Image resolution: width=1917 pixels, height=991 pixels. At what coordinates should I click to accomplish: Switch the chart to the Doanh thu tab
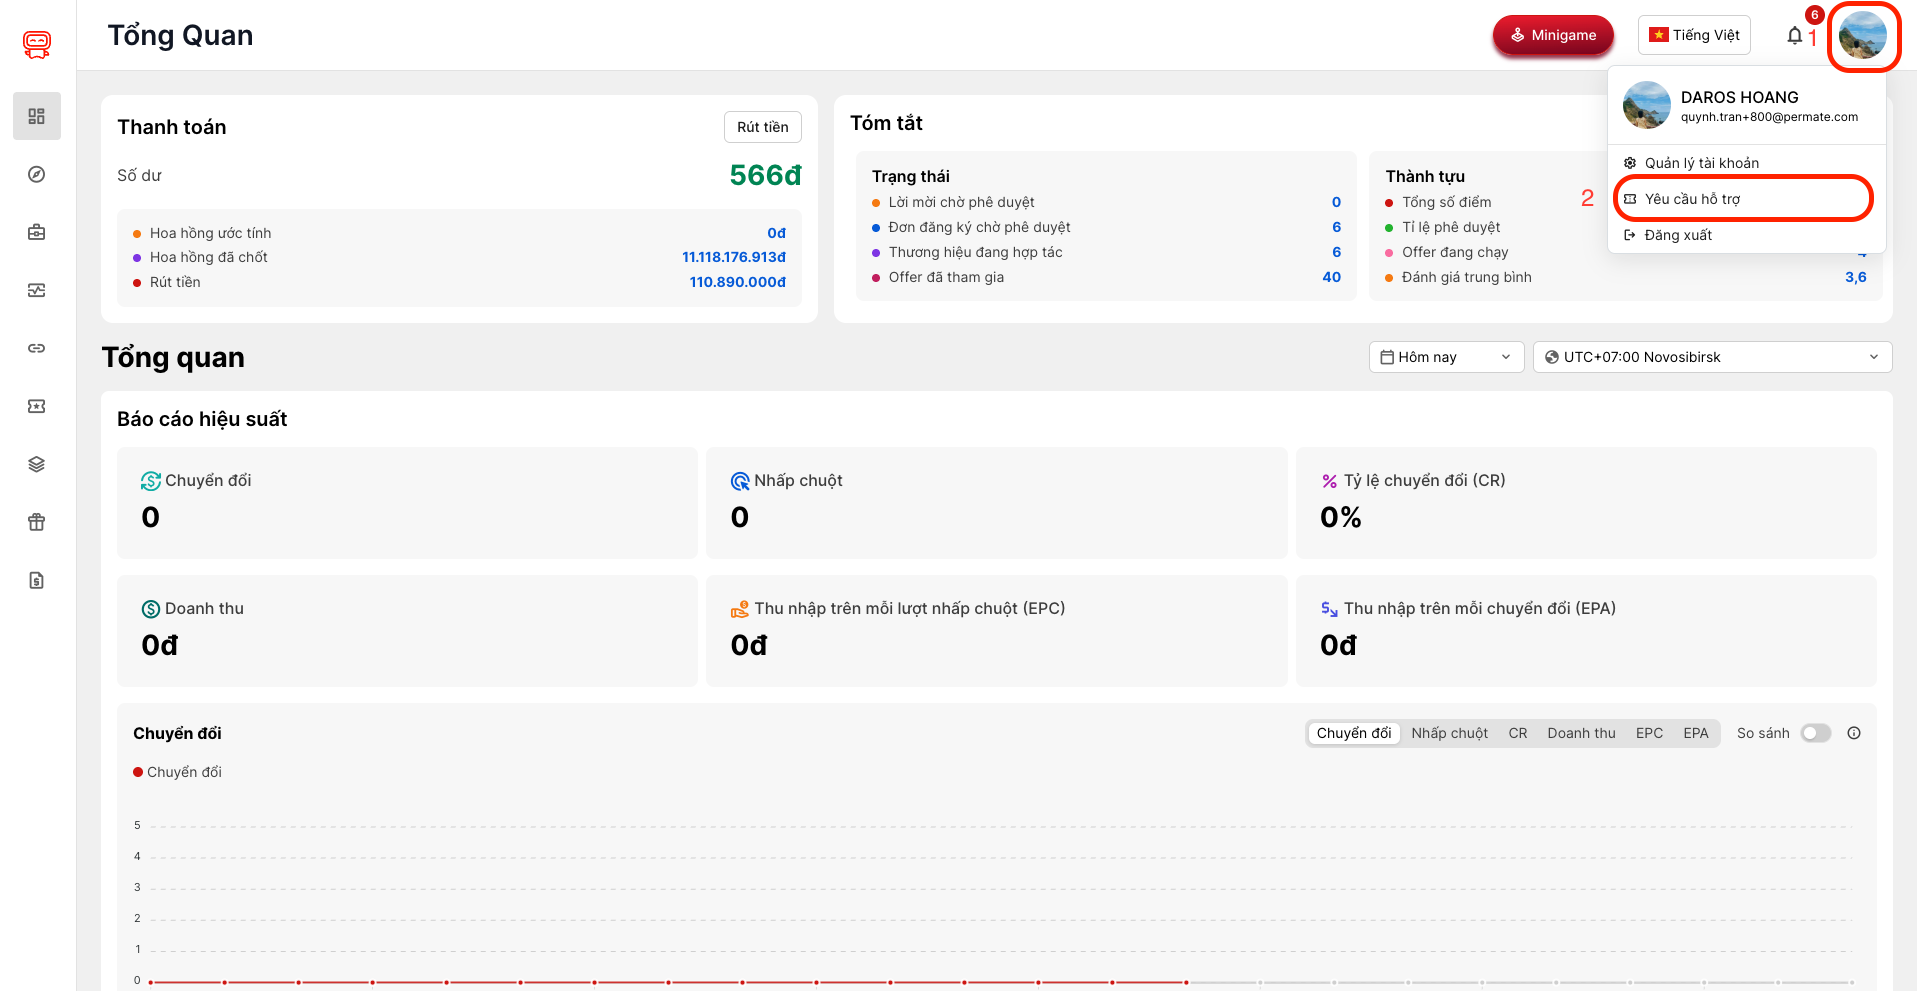(x=1580, y=733)
